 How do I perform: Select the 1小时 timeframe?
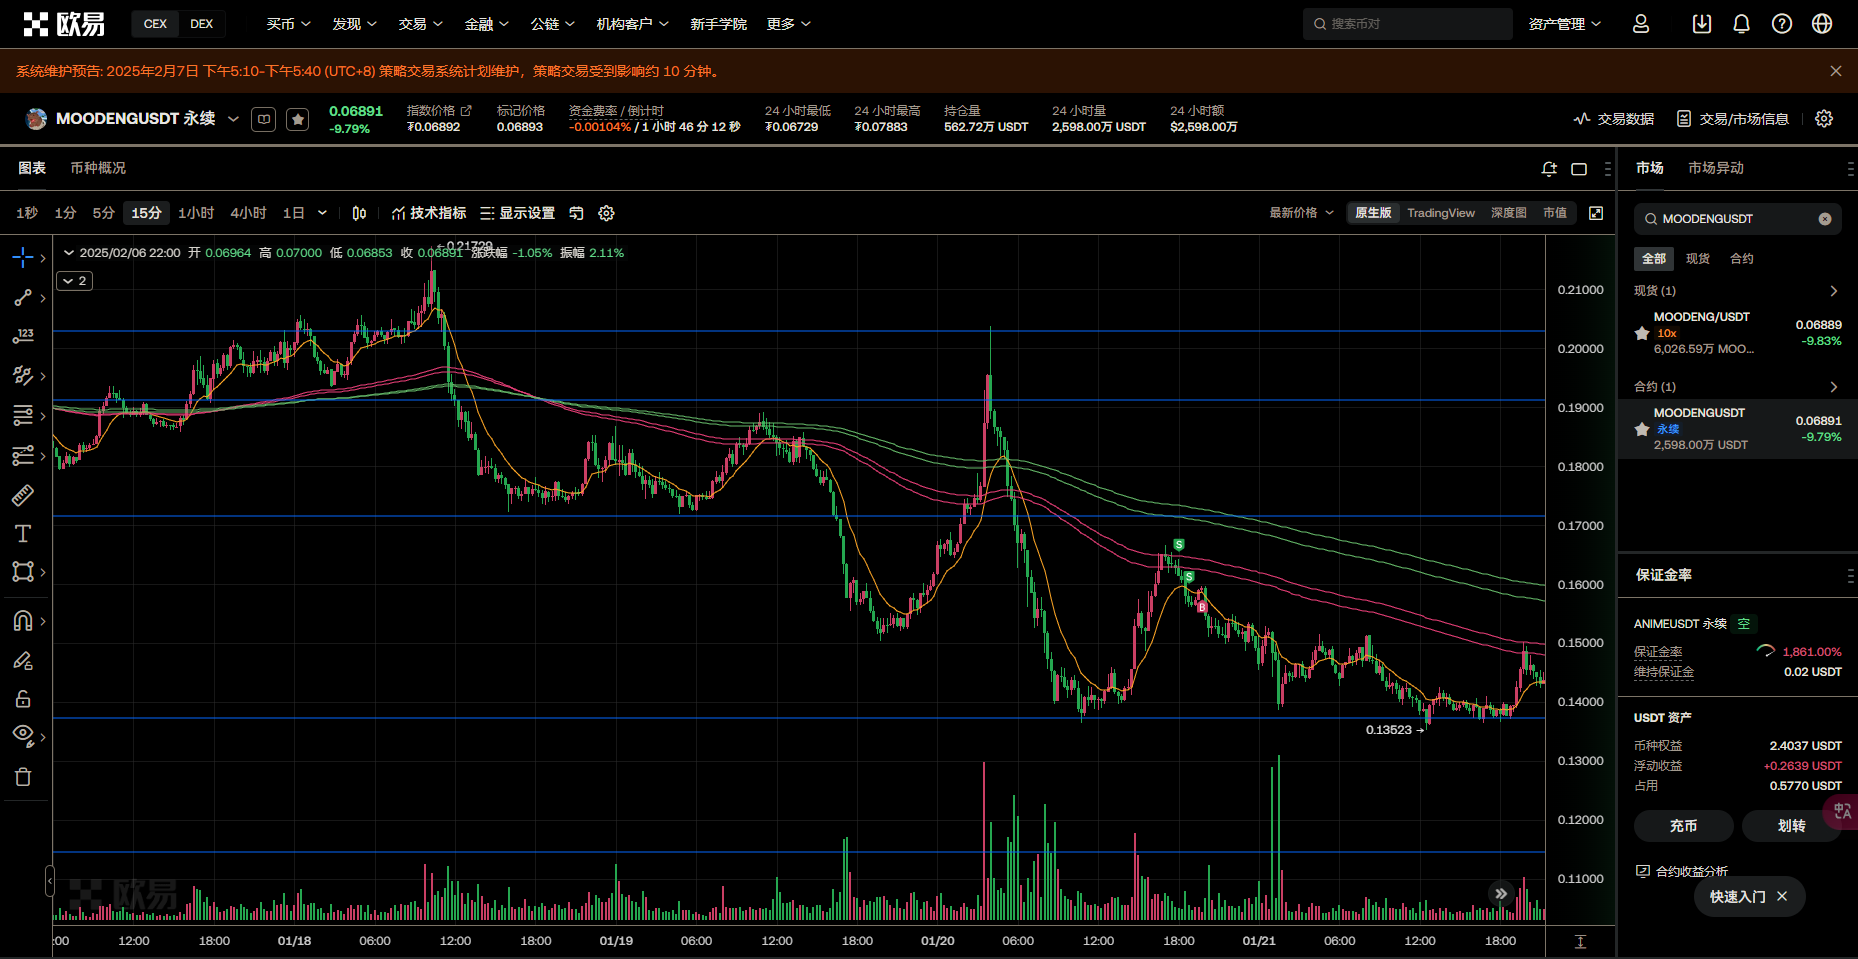click(196, 213)
